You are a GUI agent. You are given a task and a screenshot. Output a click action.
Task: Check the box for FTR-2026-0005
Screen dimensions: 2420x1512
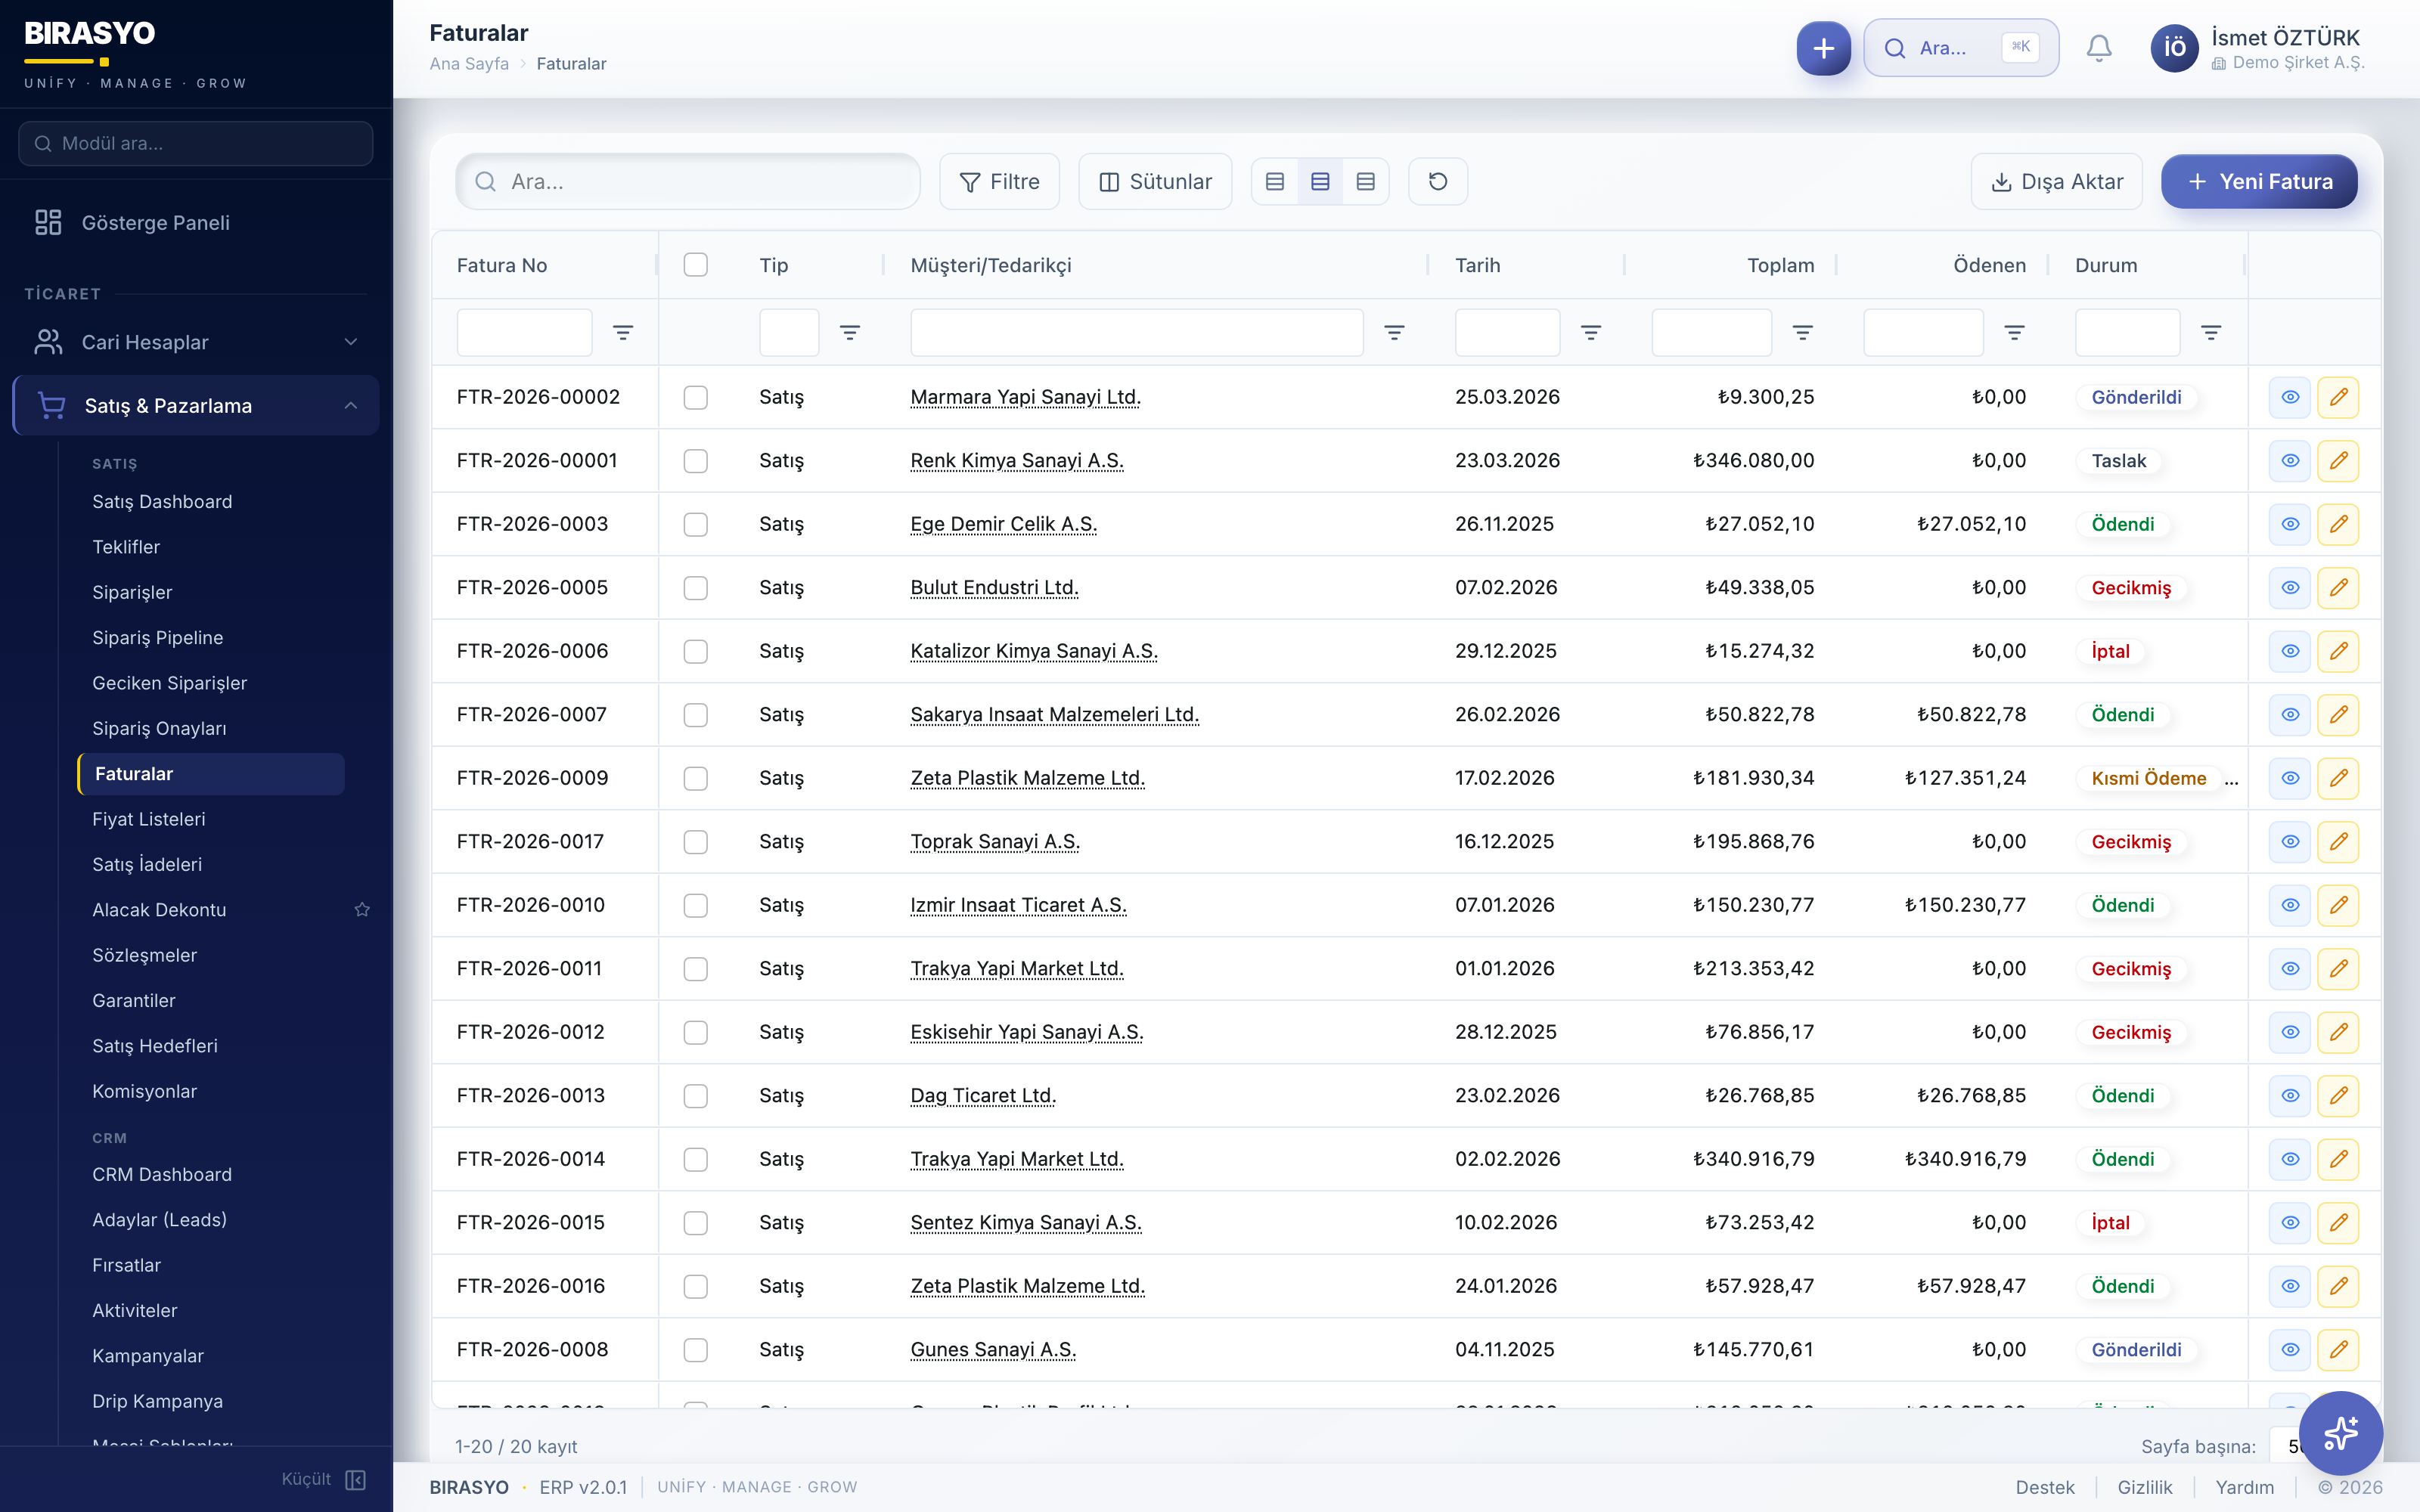(x=695, y=588)
